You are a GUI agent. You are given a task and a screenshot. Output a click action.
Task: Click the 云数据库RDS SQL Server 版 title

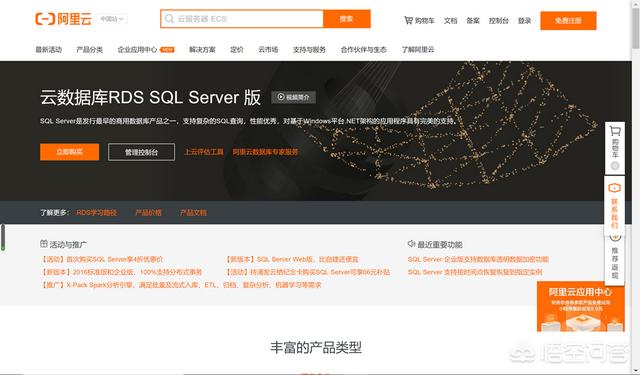tap(150, 98)
